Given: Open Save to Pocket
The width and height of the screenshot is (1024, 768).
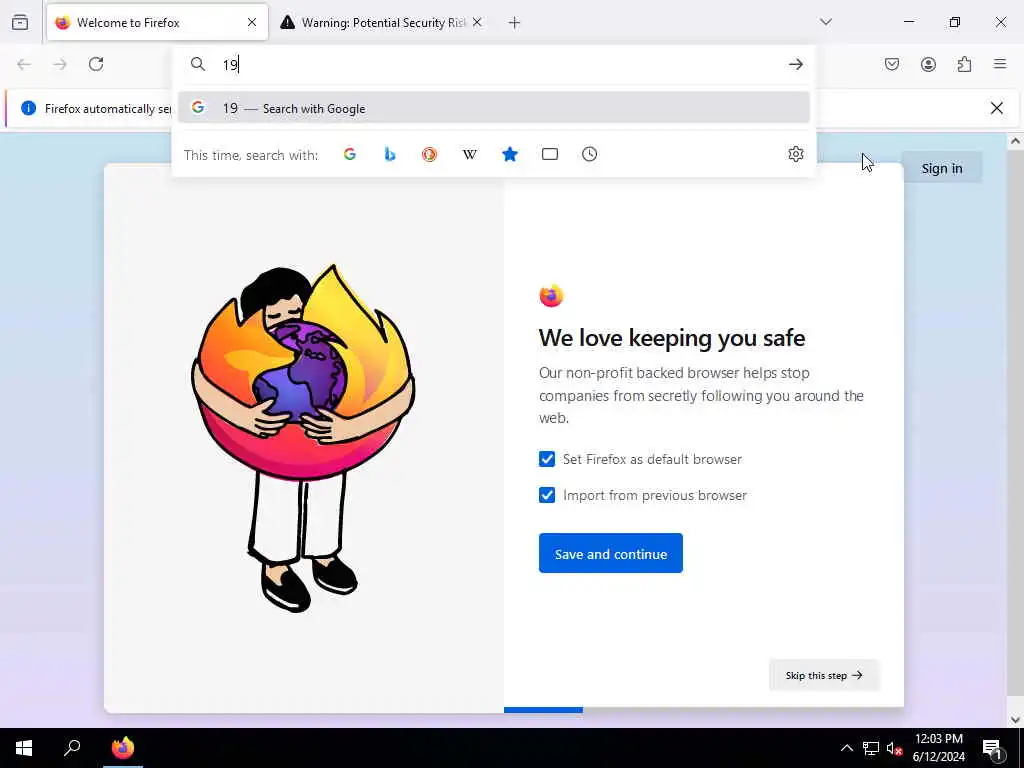Looking at the screenshot, I should 892,64.
